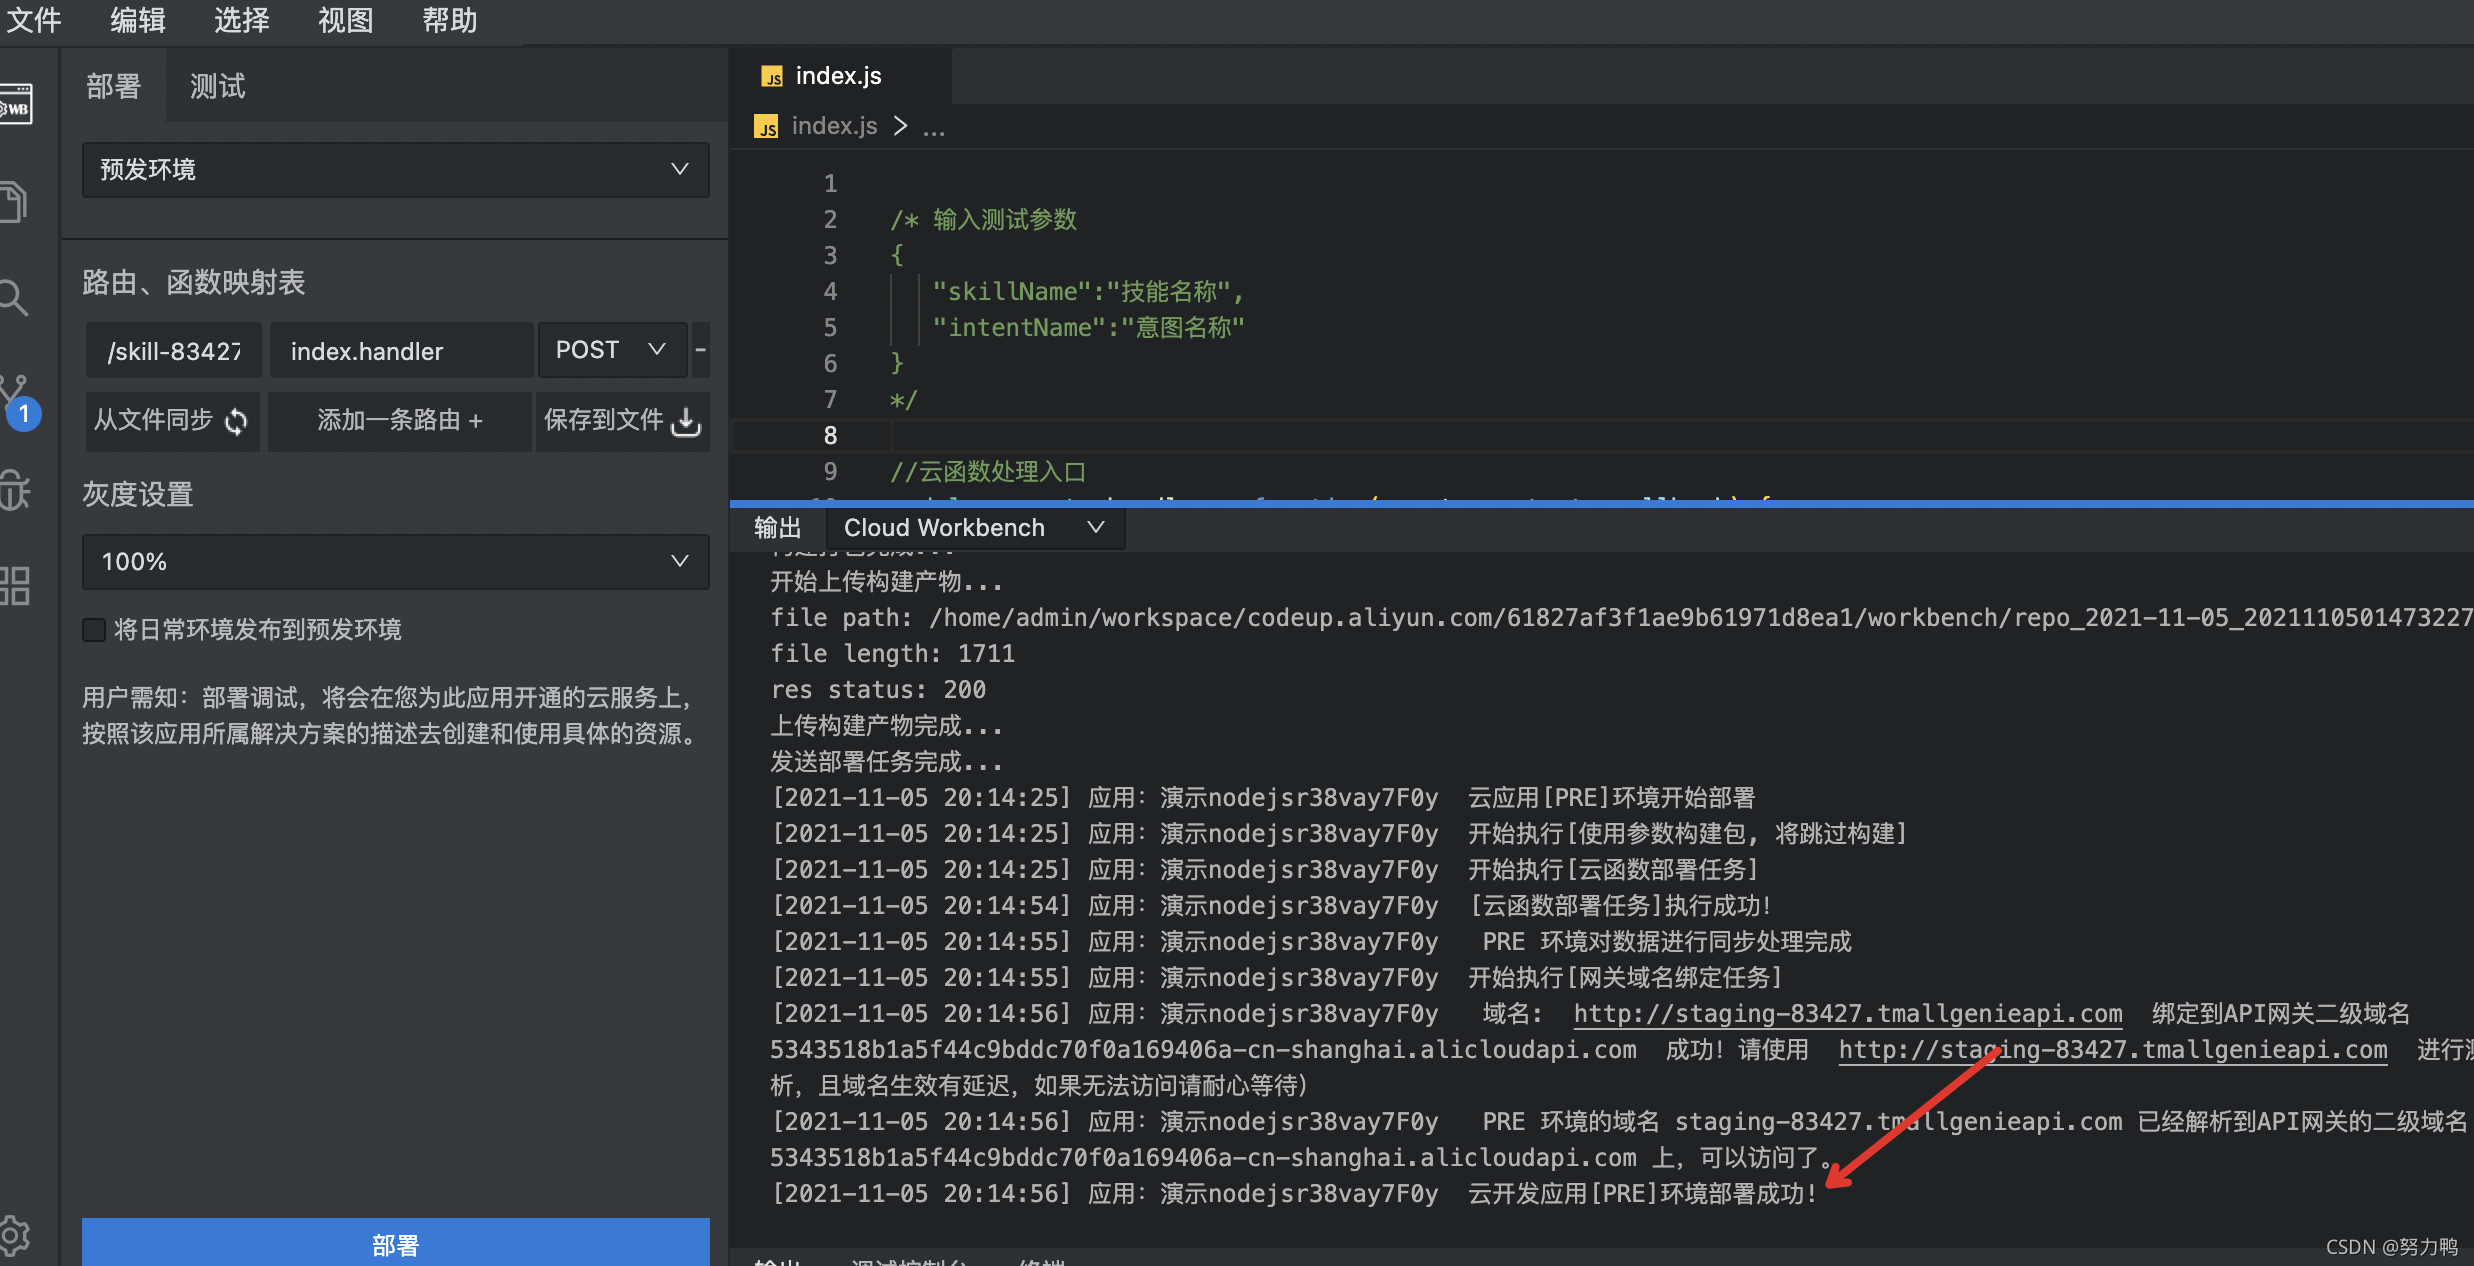2474x1266 pixels.
Task: Click the 灰度设置 heading
Action: 137,495
